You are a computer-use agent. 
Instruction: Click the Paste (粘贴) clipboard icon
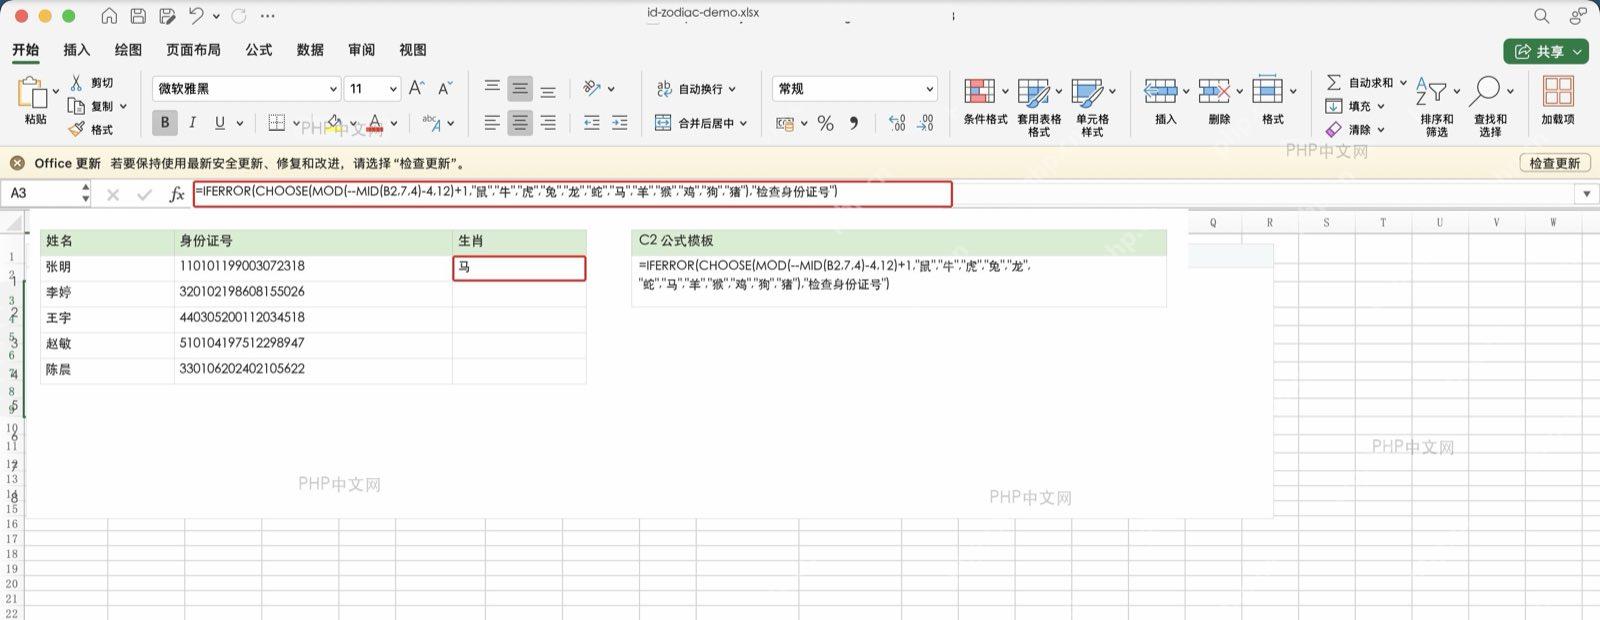pos(34,93)
